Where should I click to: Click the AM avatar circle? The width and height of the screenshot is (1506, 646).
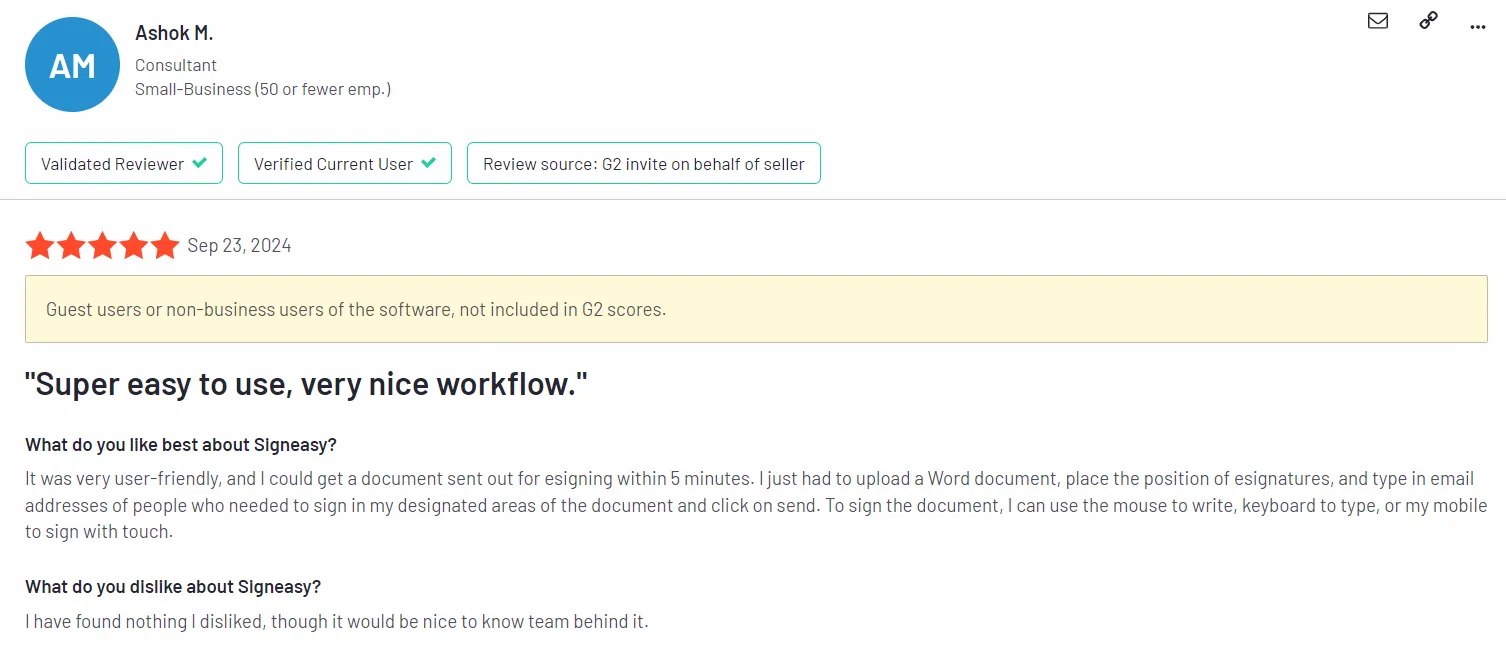[72, 65]
